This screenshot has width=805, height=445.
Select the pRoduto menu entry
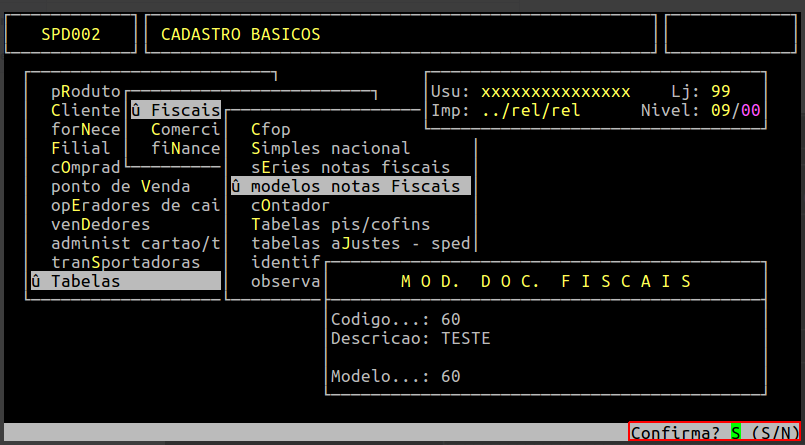click(86, 91)
